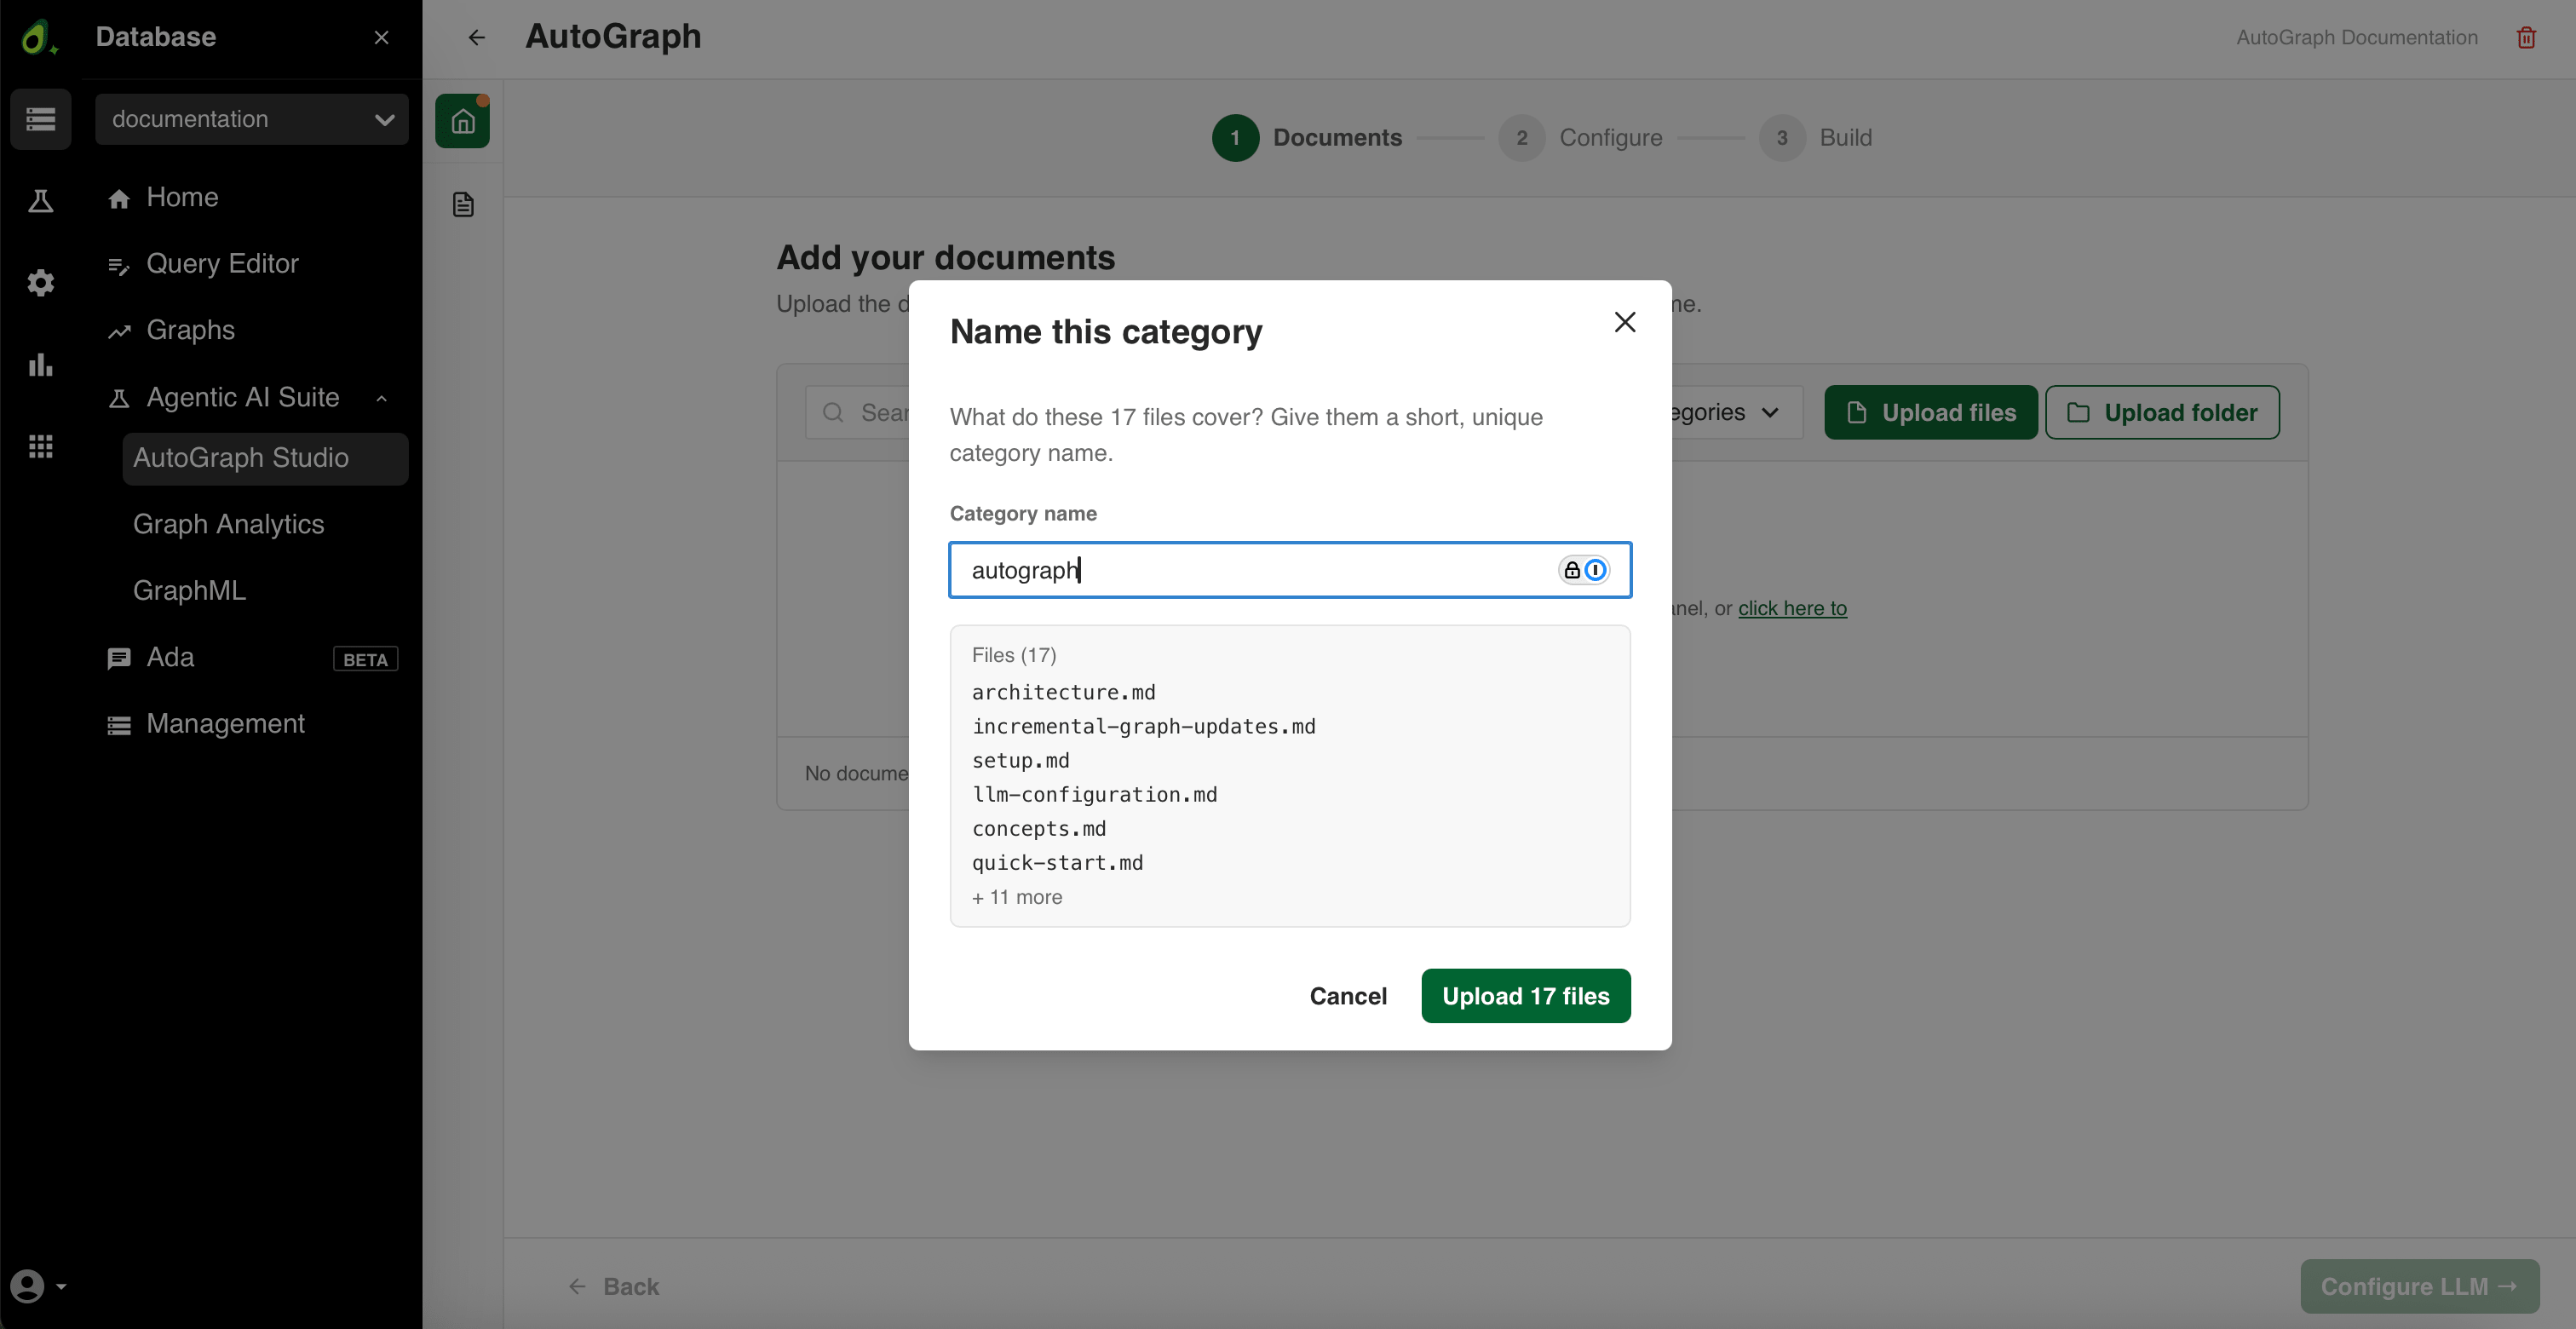
Task: Select step 2 Configure
Action: [x=1580, y=138]
